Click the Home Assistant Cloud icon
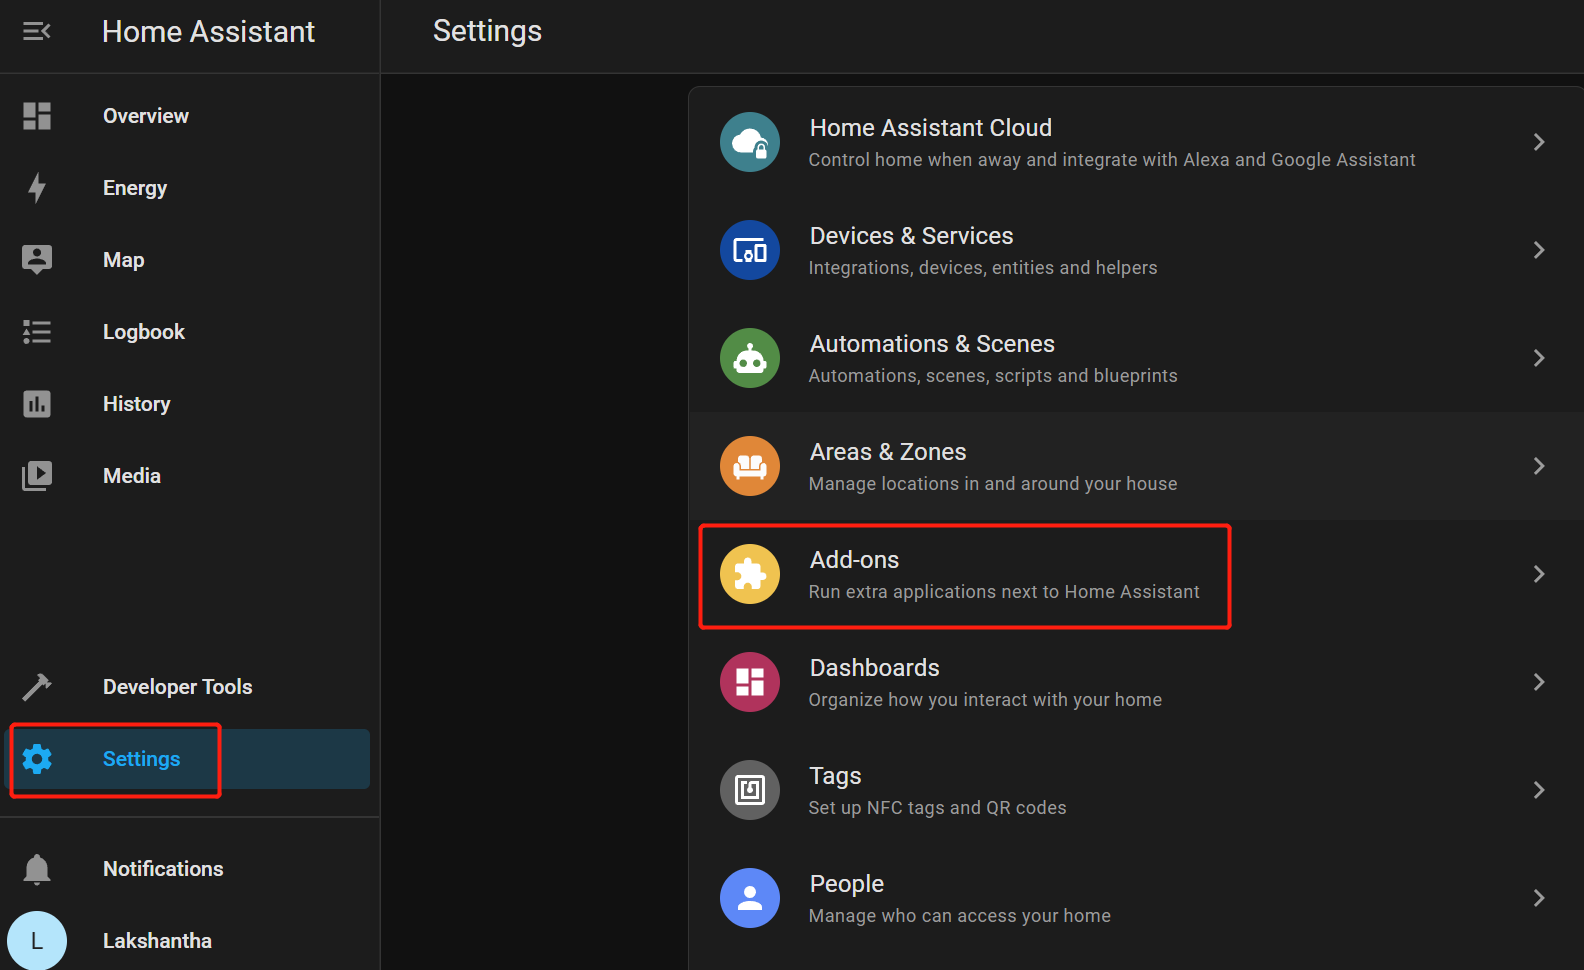This screenshot has height=970, width=1584. coord(750,142)
